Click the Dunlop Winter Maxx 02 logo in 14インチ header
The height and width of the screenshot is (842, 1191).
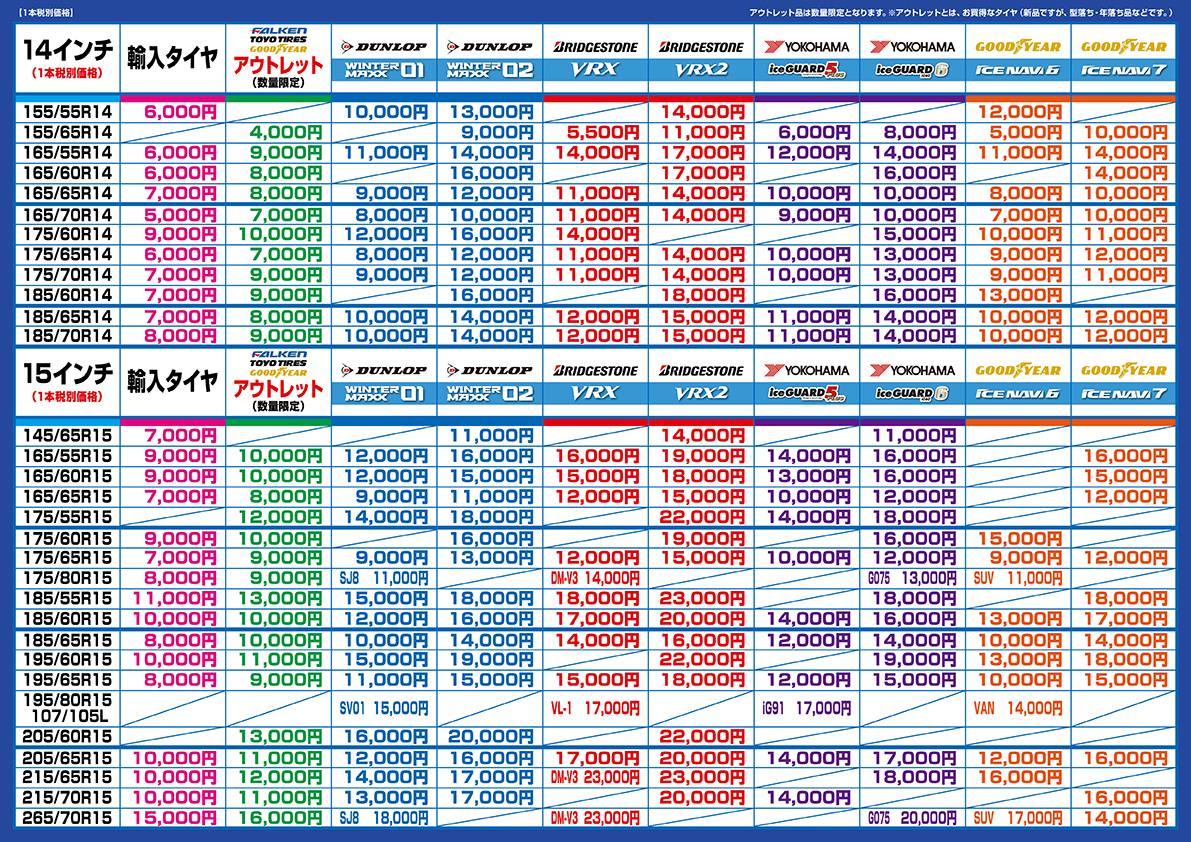[x=490, y=58]
